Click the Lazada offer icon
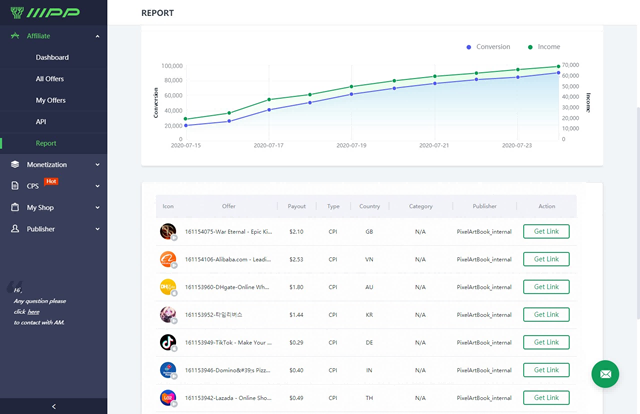640x414 pixels. point(167,397)
